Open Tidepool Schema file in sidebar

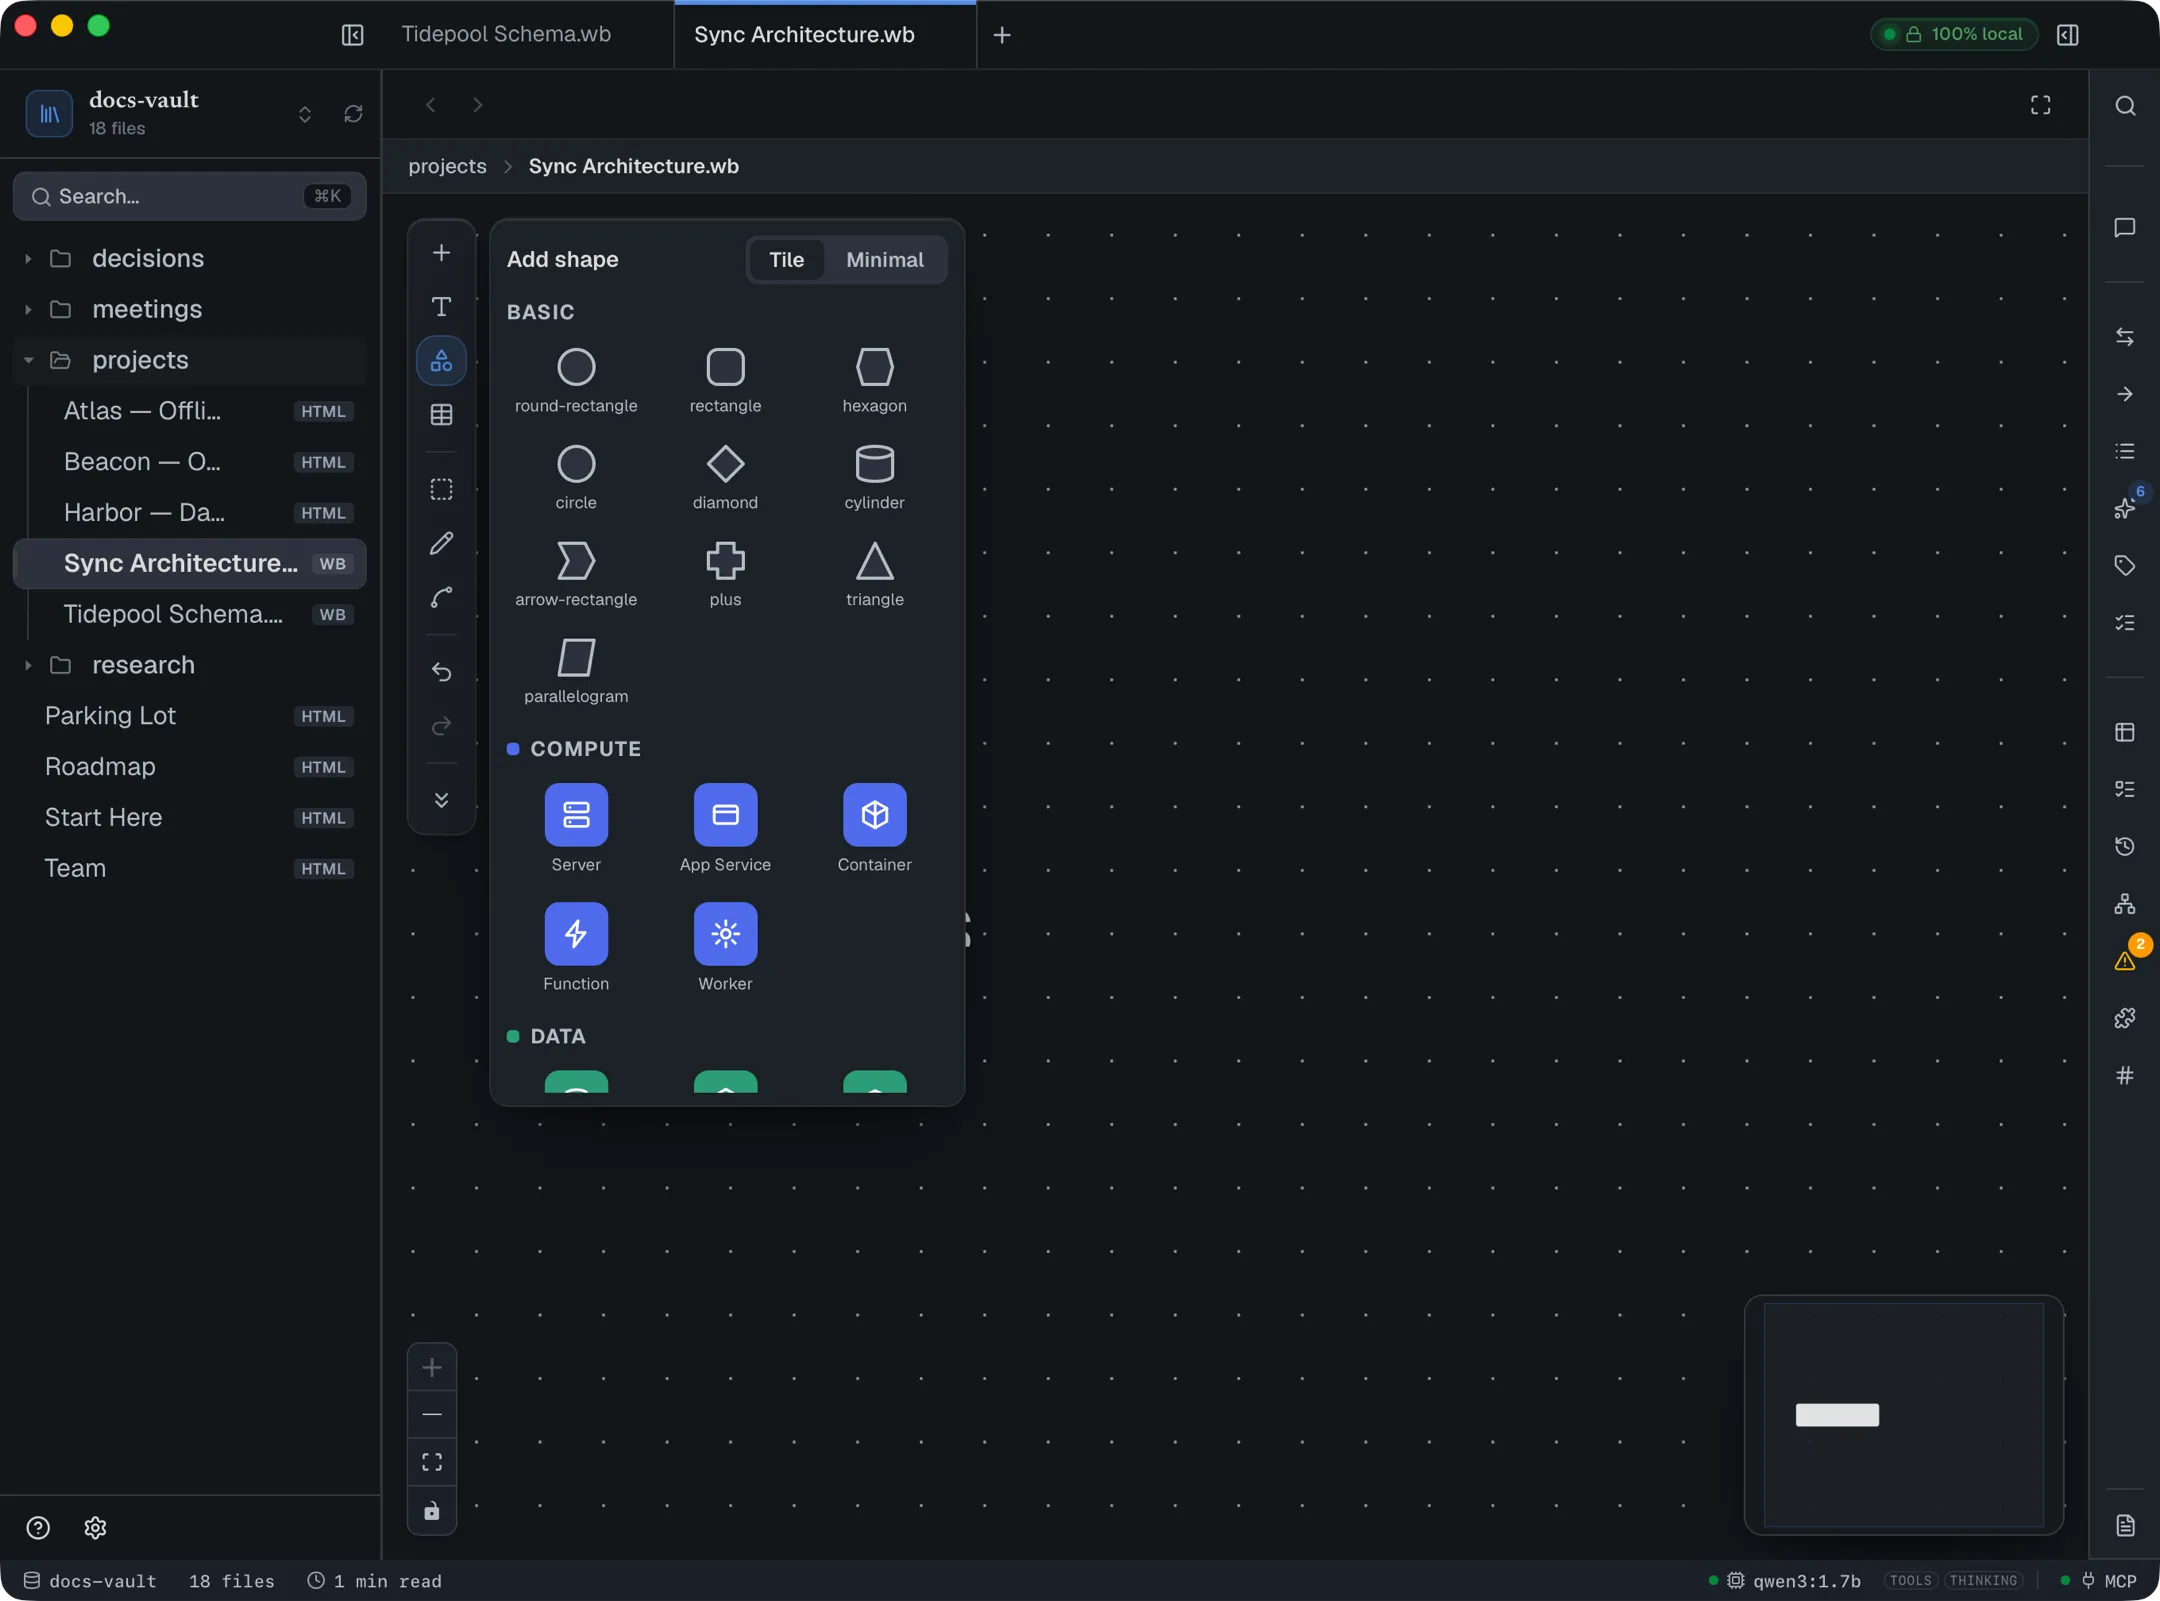[190, 614]
